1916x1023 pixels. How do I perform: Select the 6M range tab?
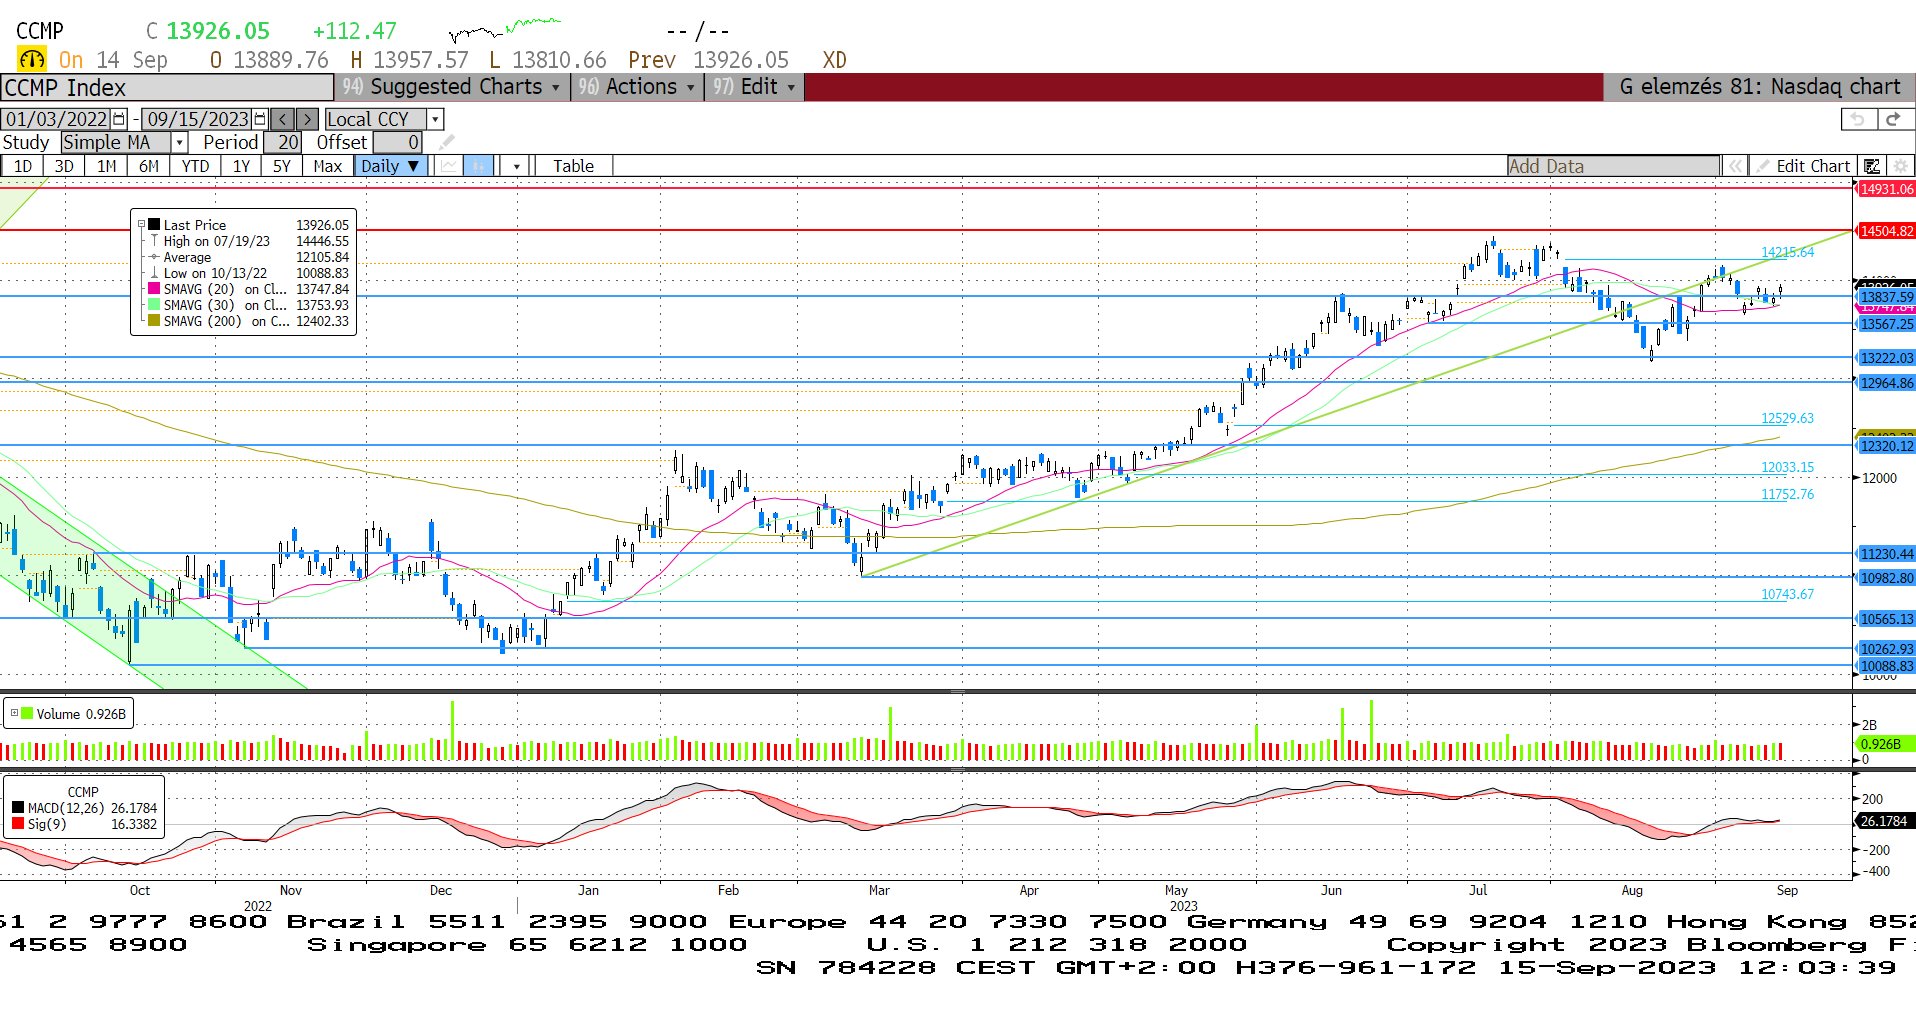click(149, 166)
